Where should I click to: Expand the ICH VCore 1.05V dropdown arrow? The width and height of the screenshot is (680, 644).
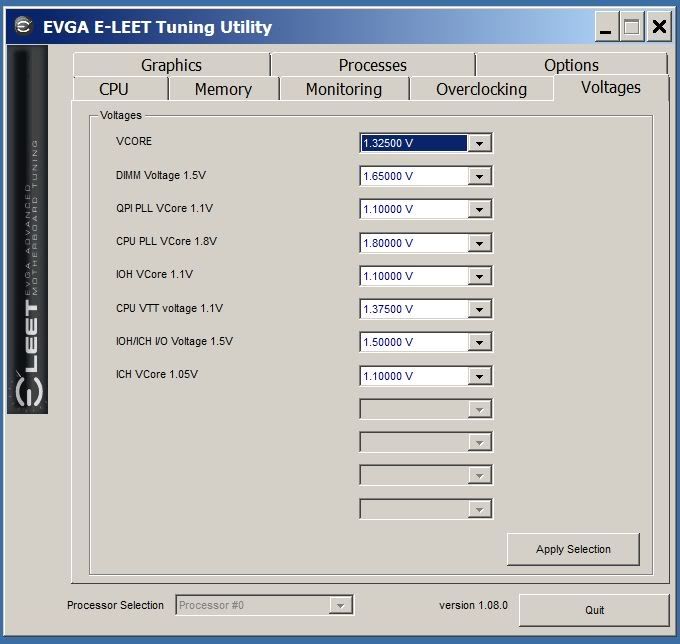pos(479,376)
